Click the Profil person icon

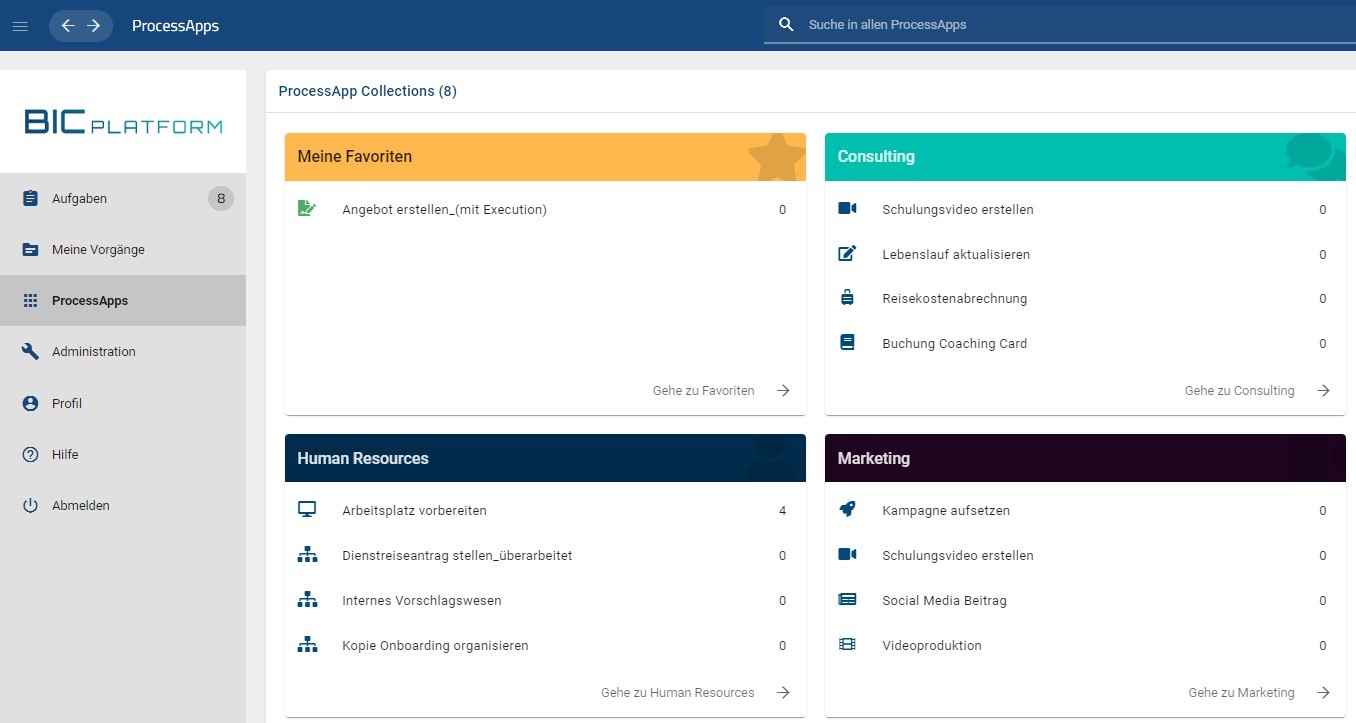pos(30,404)
